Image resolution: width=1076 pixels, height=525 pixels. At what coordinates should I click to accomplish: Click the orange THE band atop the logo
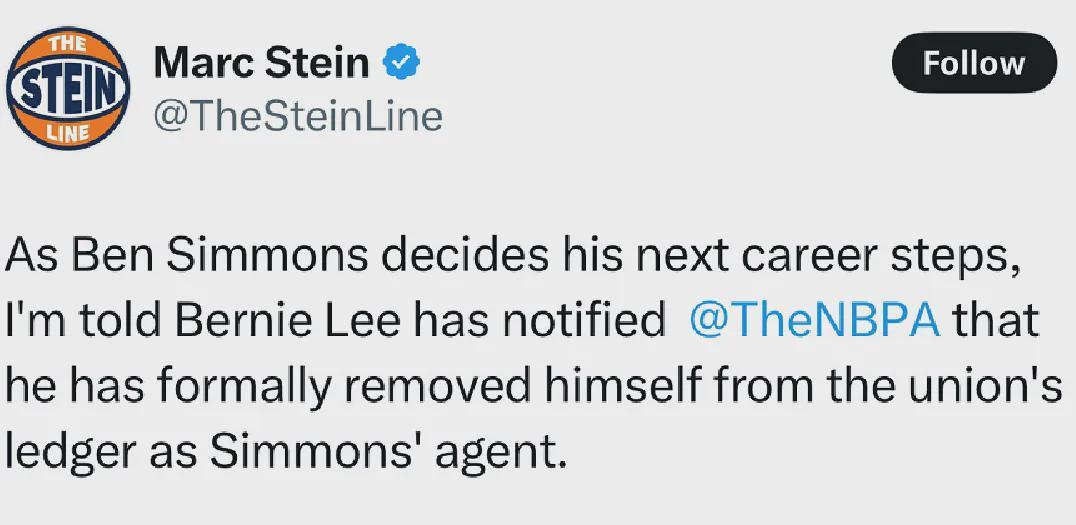tap(66, 45)
